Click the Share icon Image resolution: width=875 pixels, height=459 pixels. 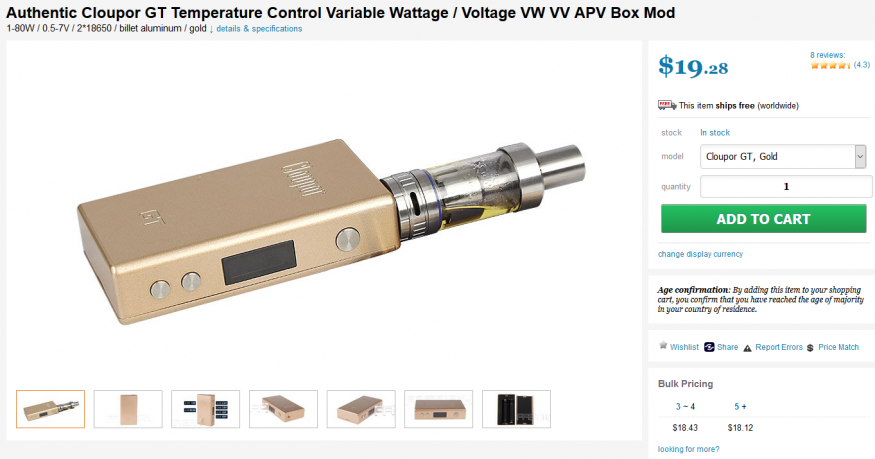click(709, 347)
